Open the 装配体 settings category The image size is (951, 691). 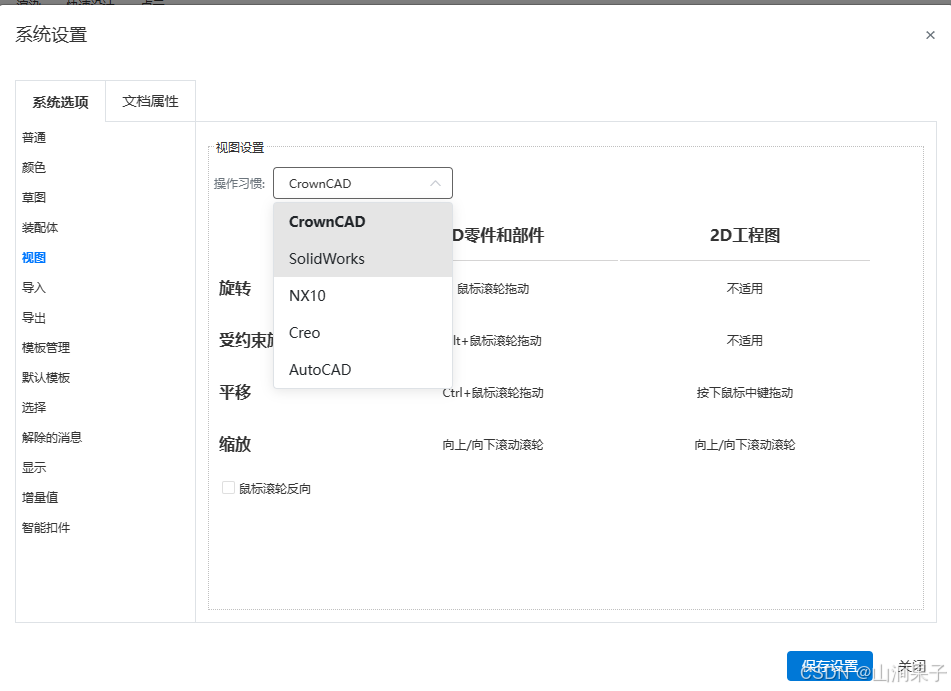click(40, 228)
